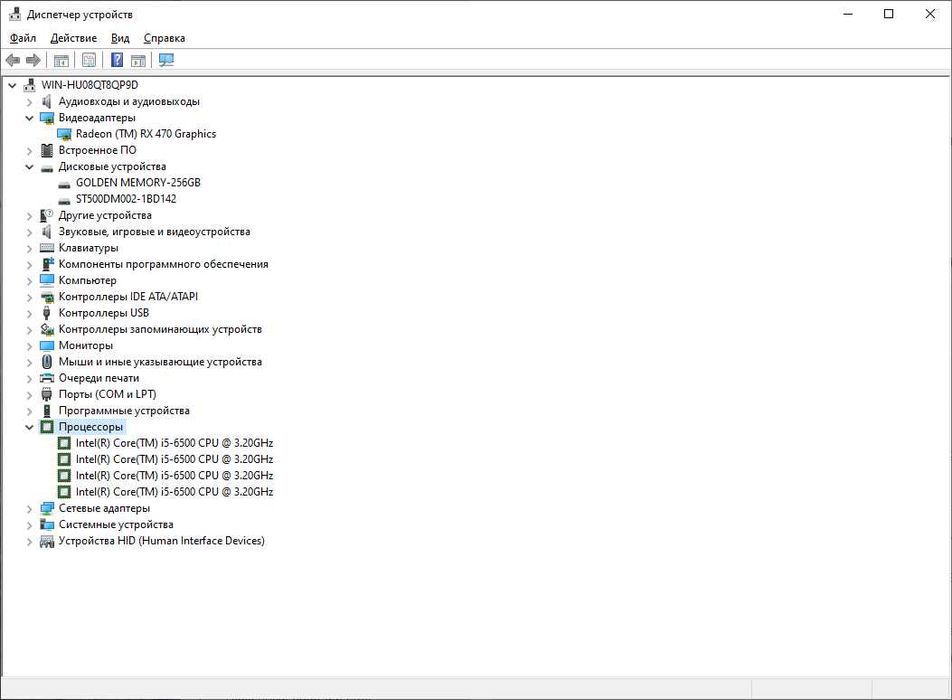Click the Другие устройства unknown device icon

[x=47, y=215]
